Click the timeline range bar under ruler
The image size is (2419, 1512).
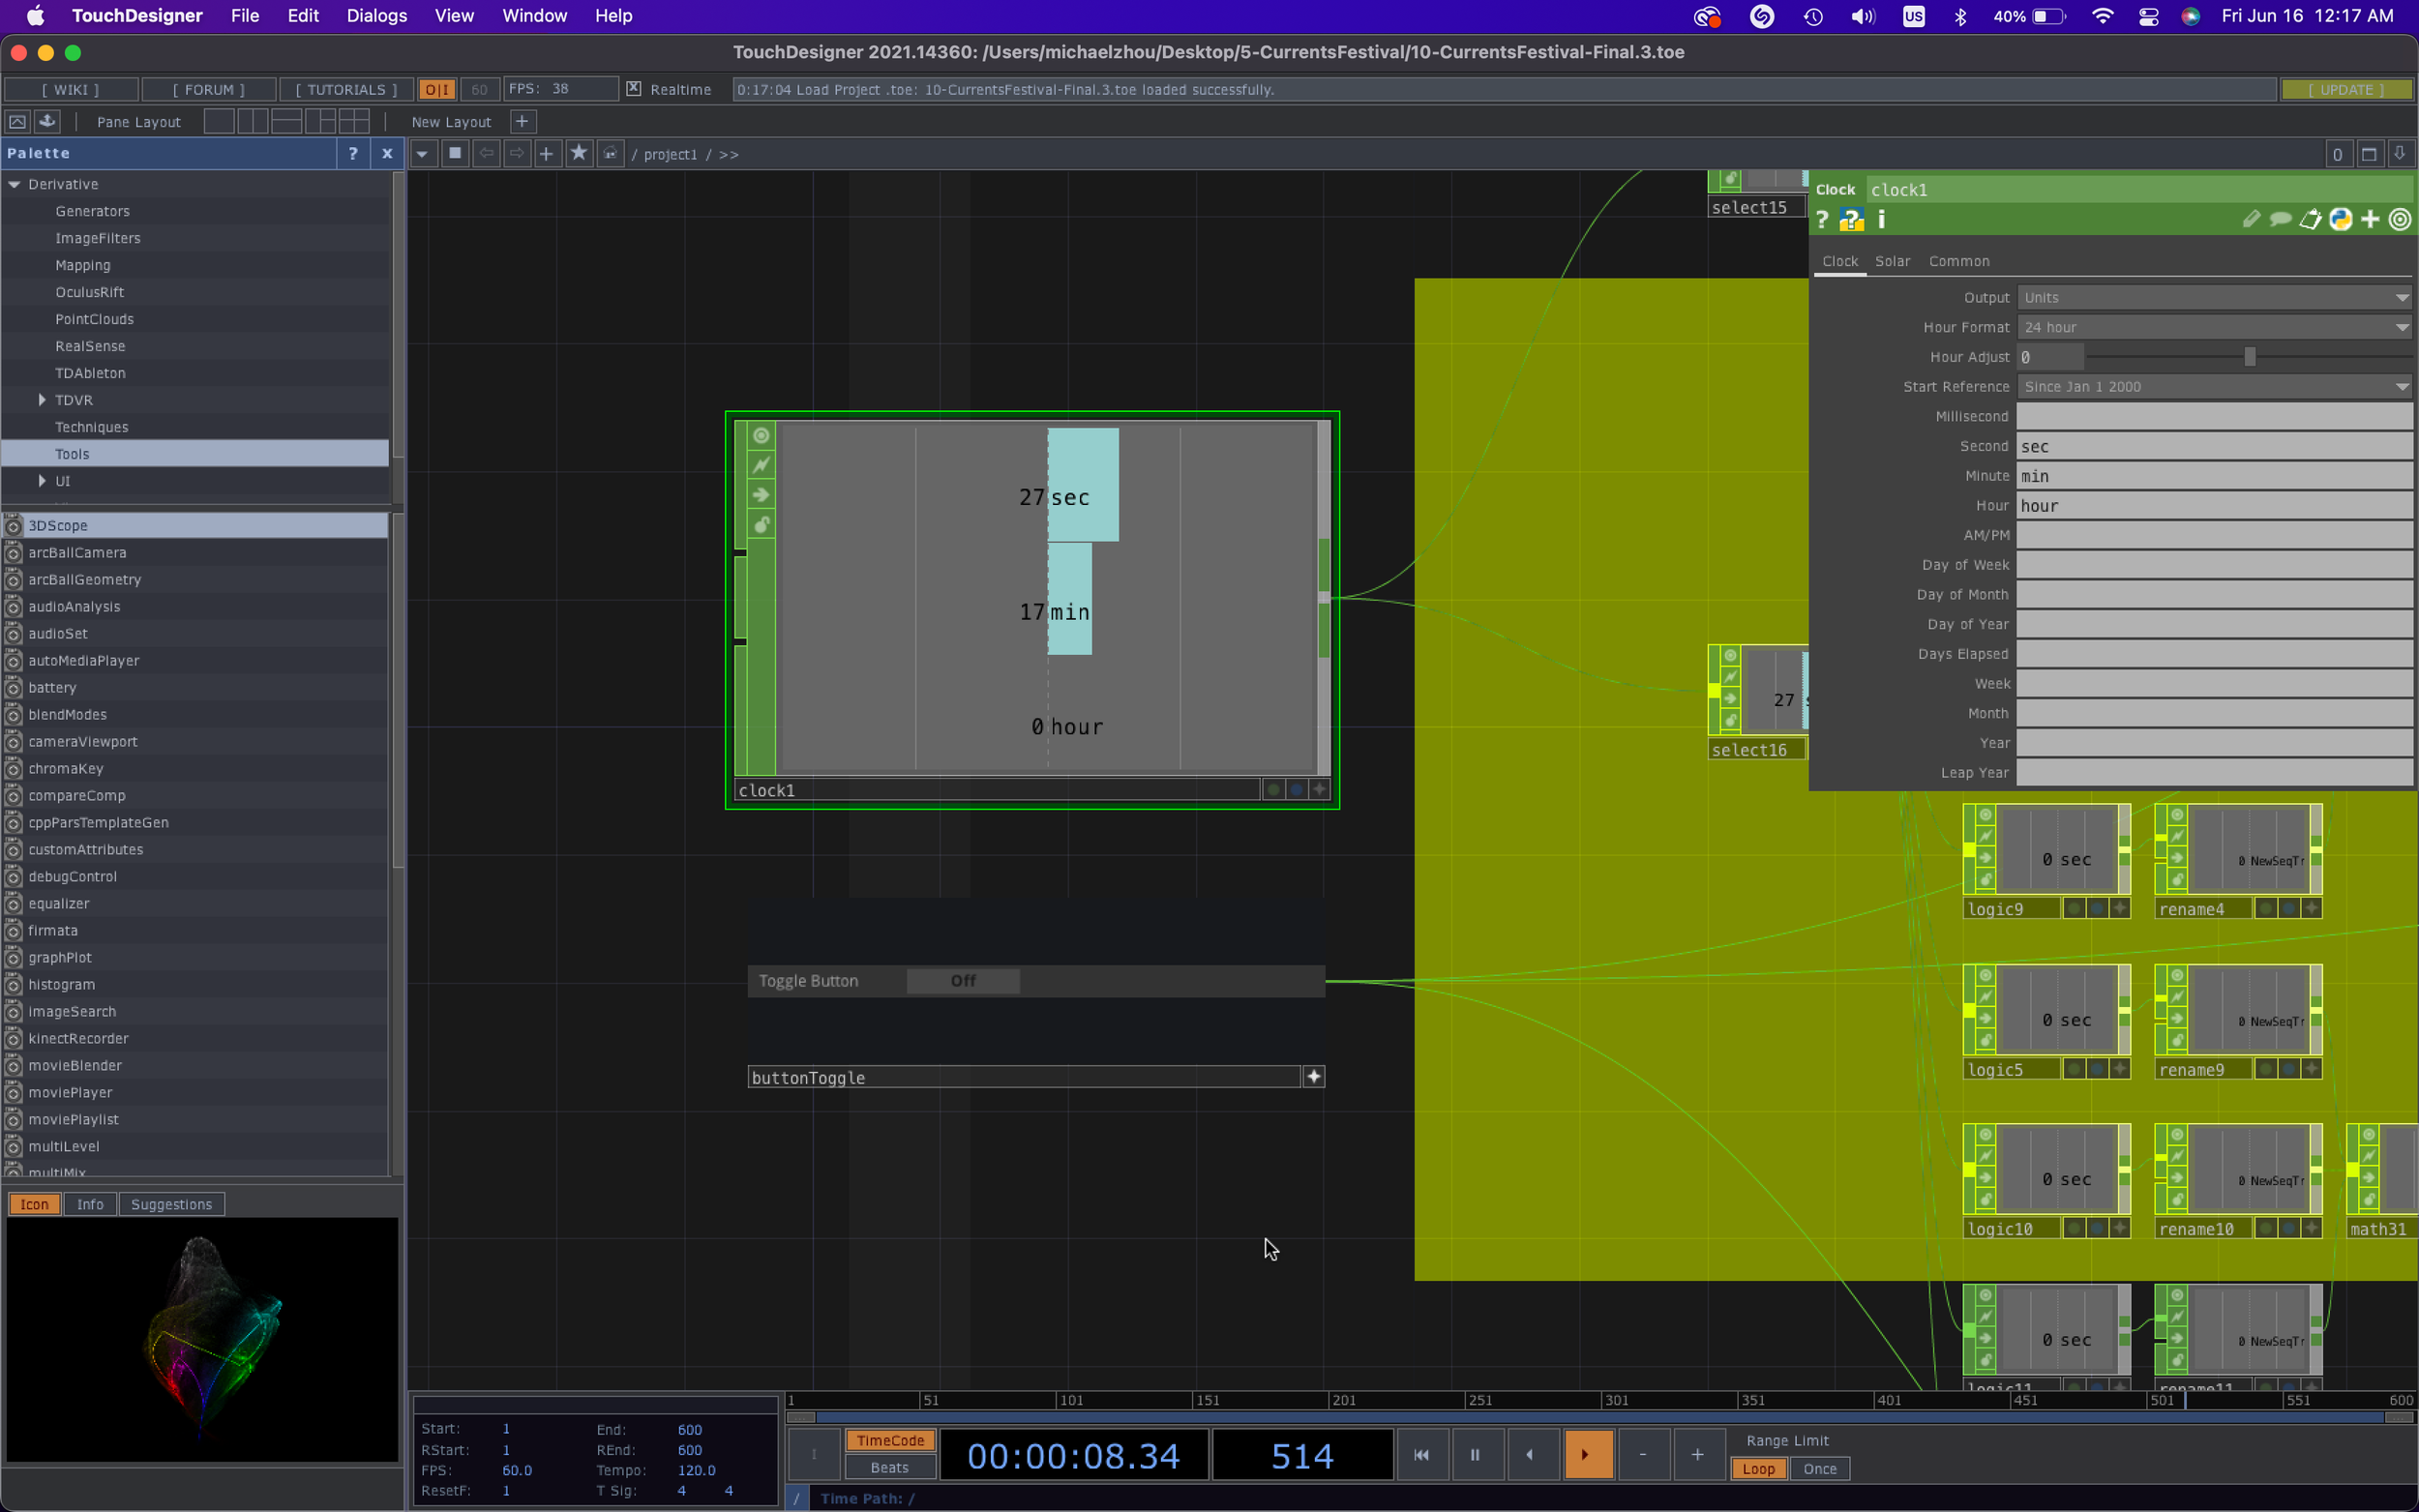tap(1600, 1418)
